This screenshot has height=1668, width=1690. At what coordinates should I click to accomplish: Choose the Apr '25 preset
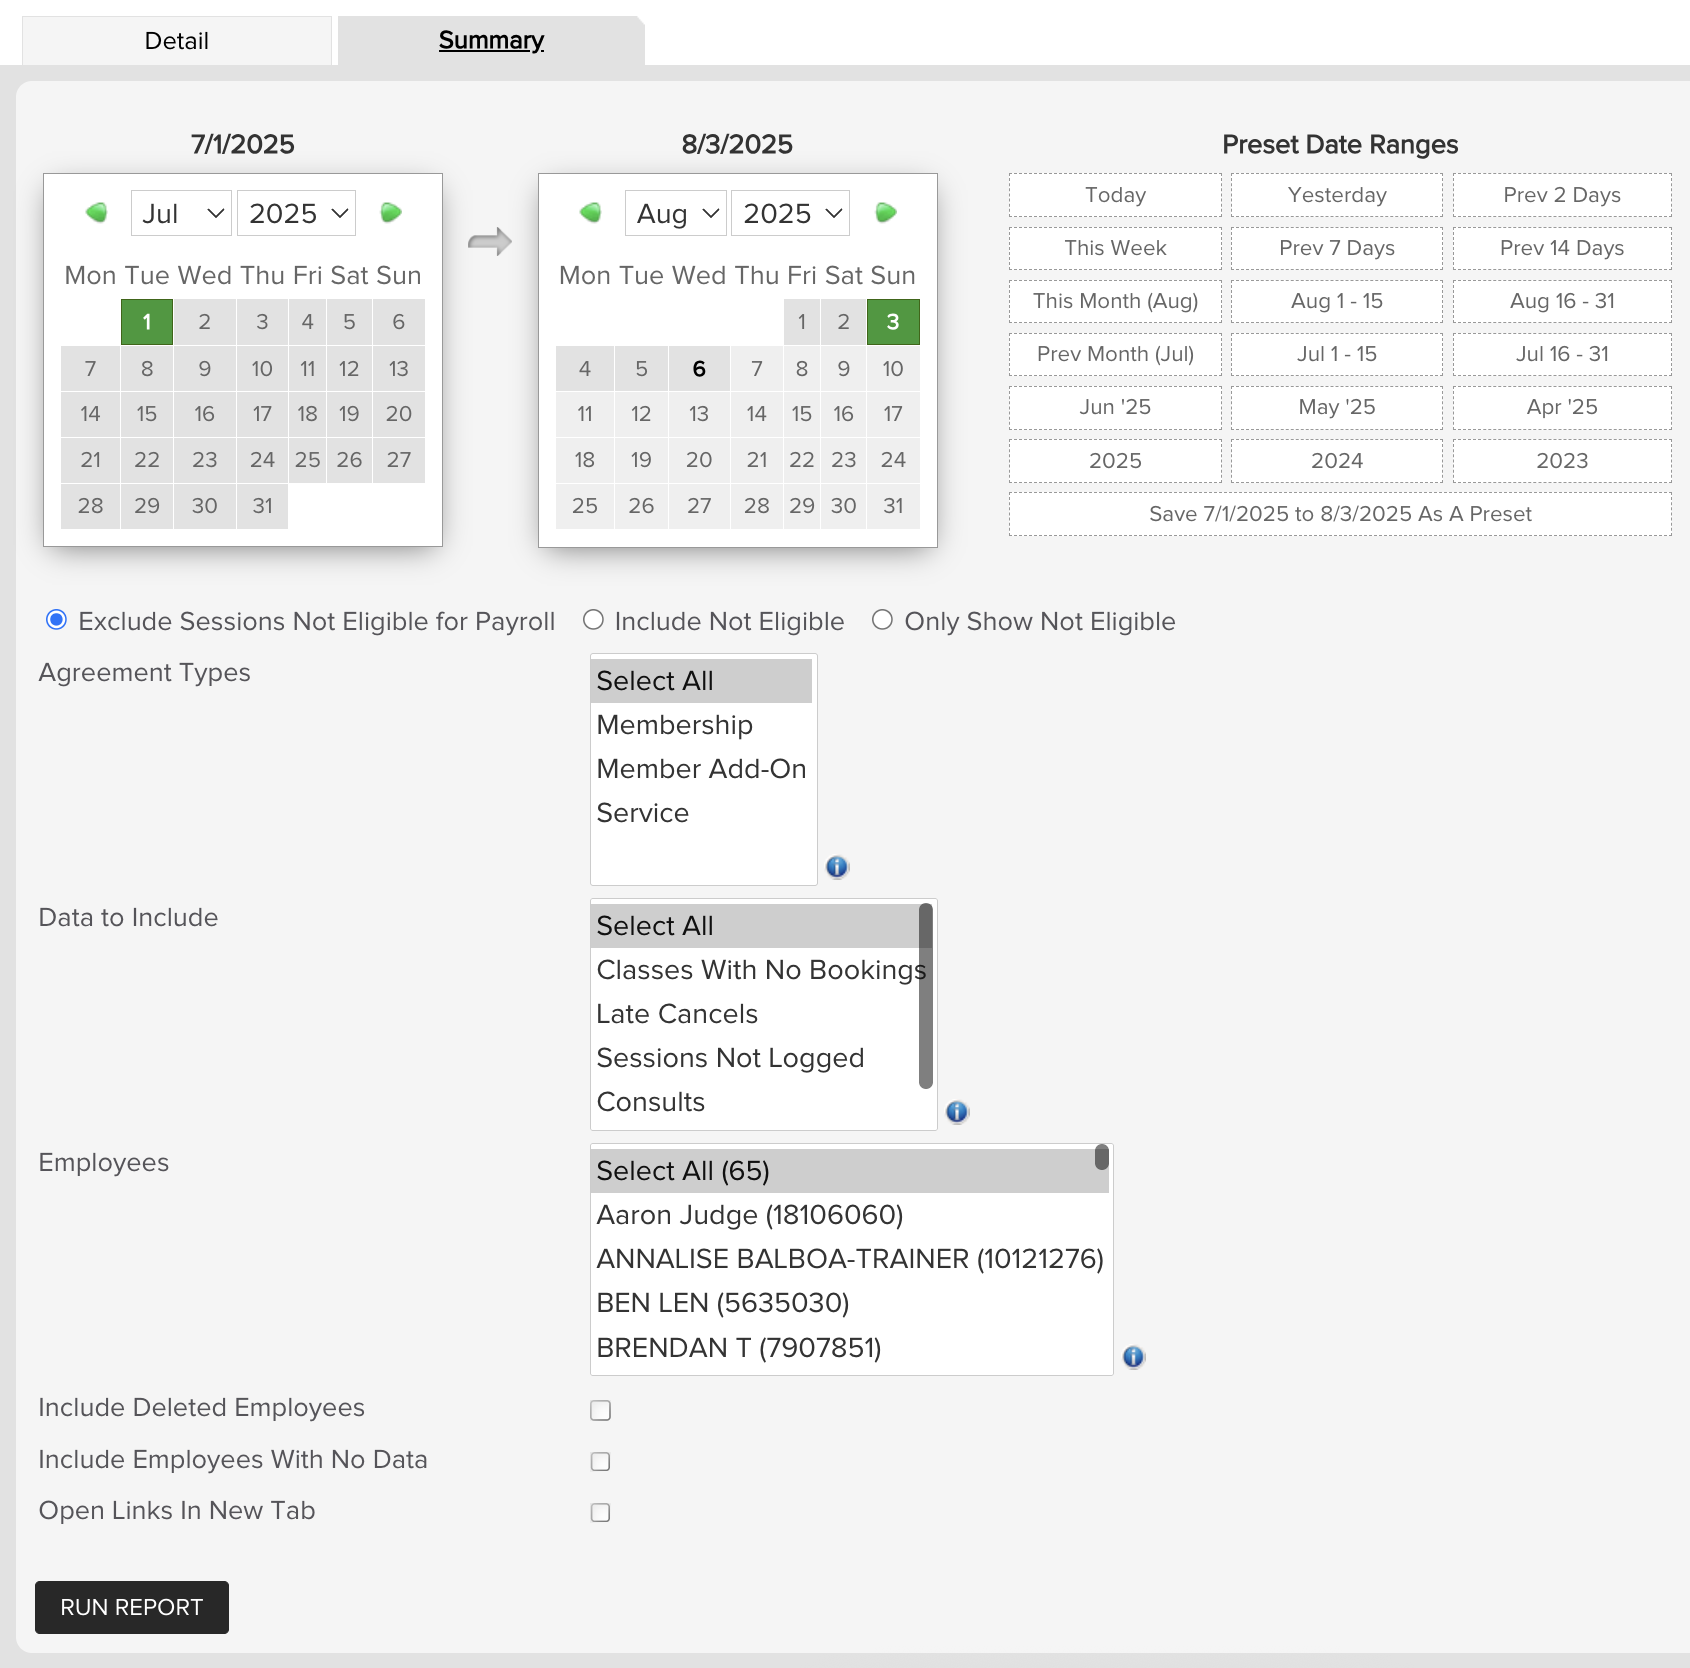(1562, 407)
